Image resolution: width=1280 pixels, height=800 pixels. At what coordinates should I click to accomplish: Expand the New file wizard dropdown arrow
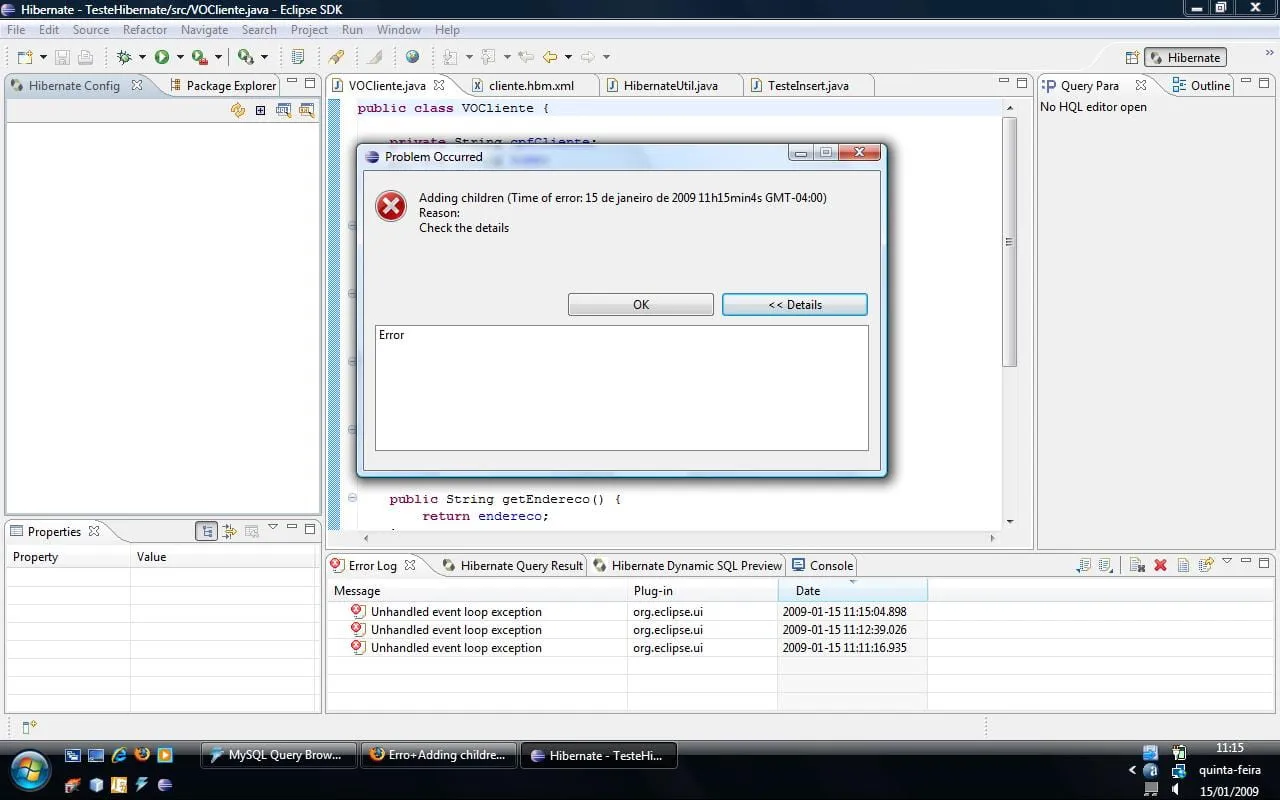(43, 57)
